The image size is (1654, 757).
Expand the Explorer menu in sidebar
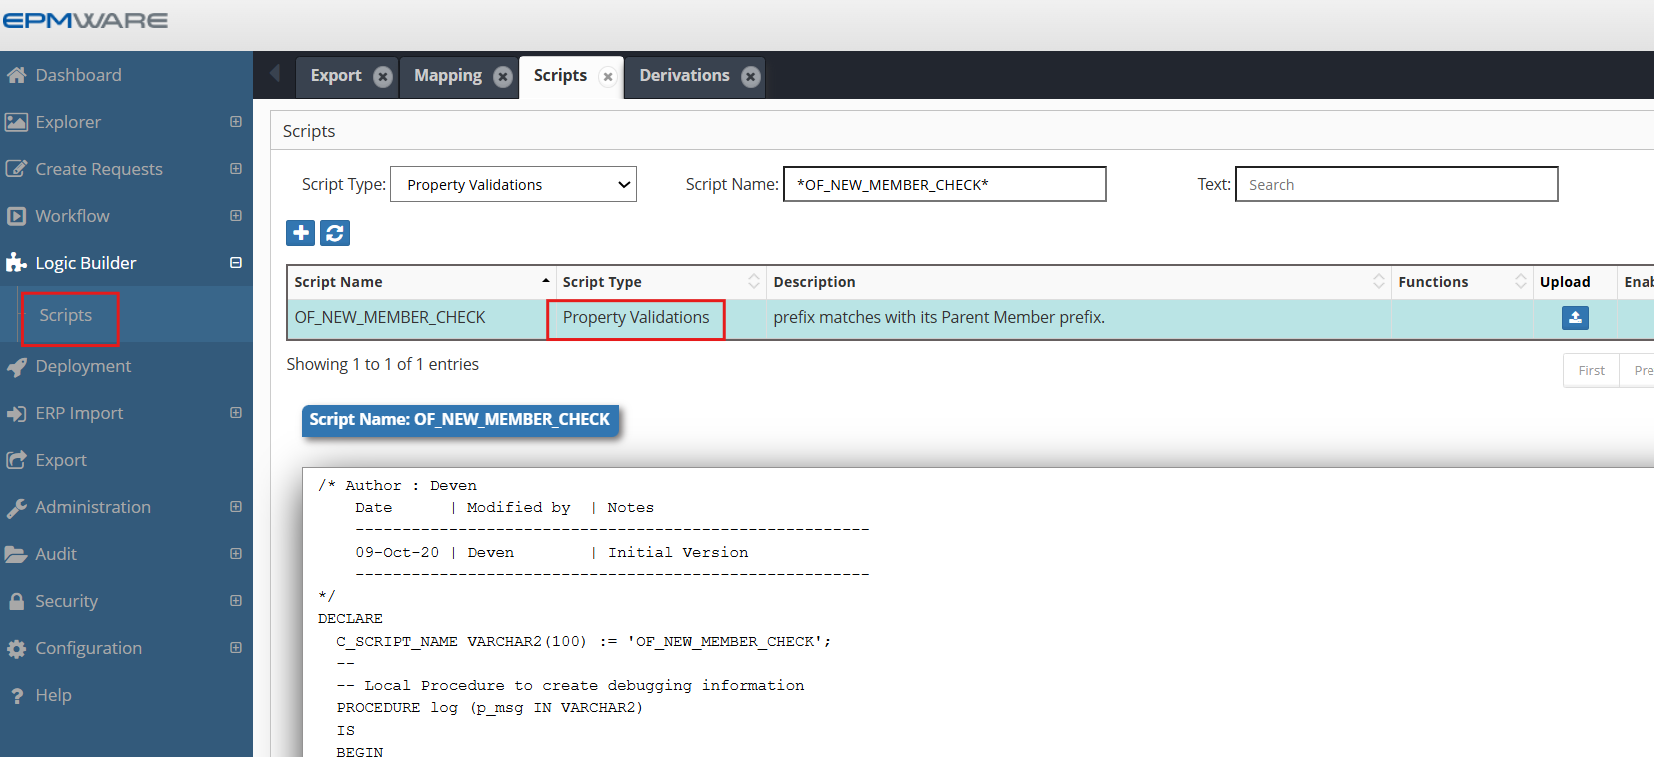tap(236, 122)
